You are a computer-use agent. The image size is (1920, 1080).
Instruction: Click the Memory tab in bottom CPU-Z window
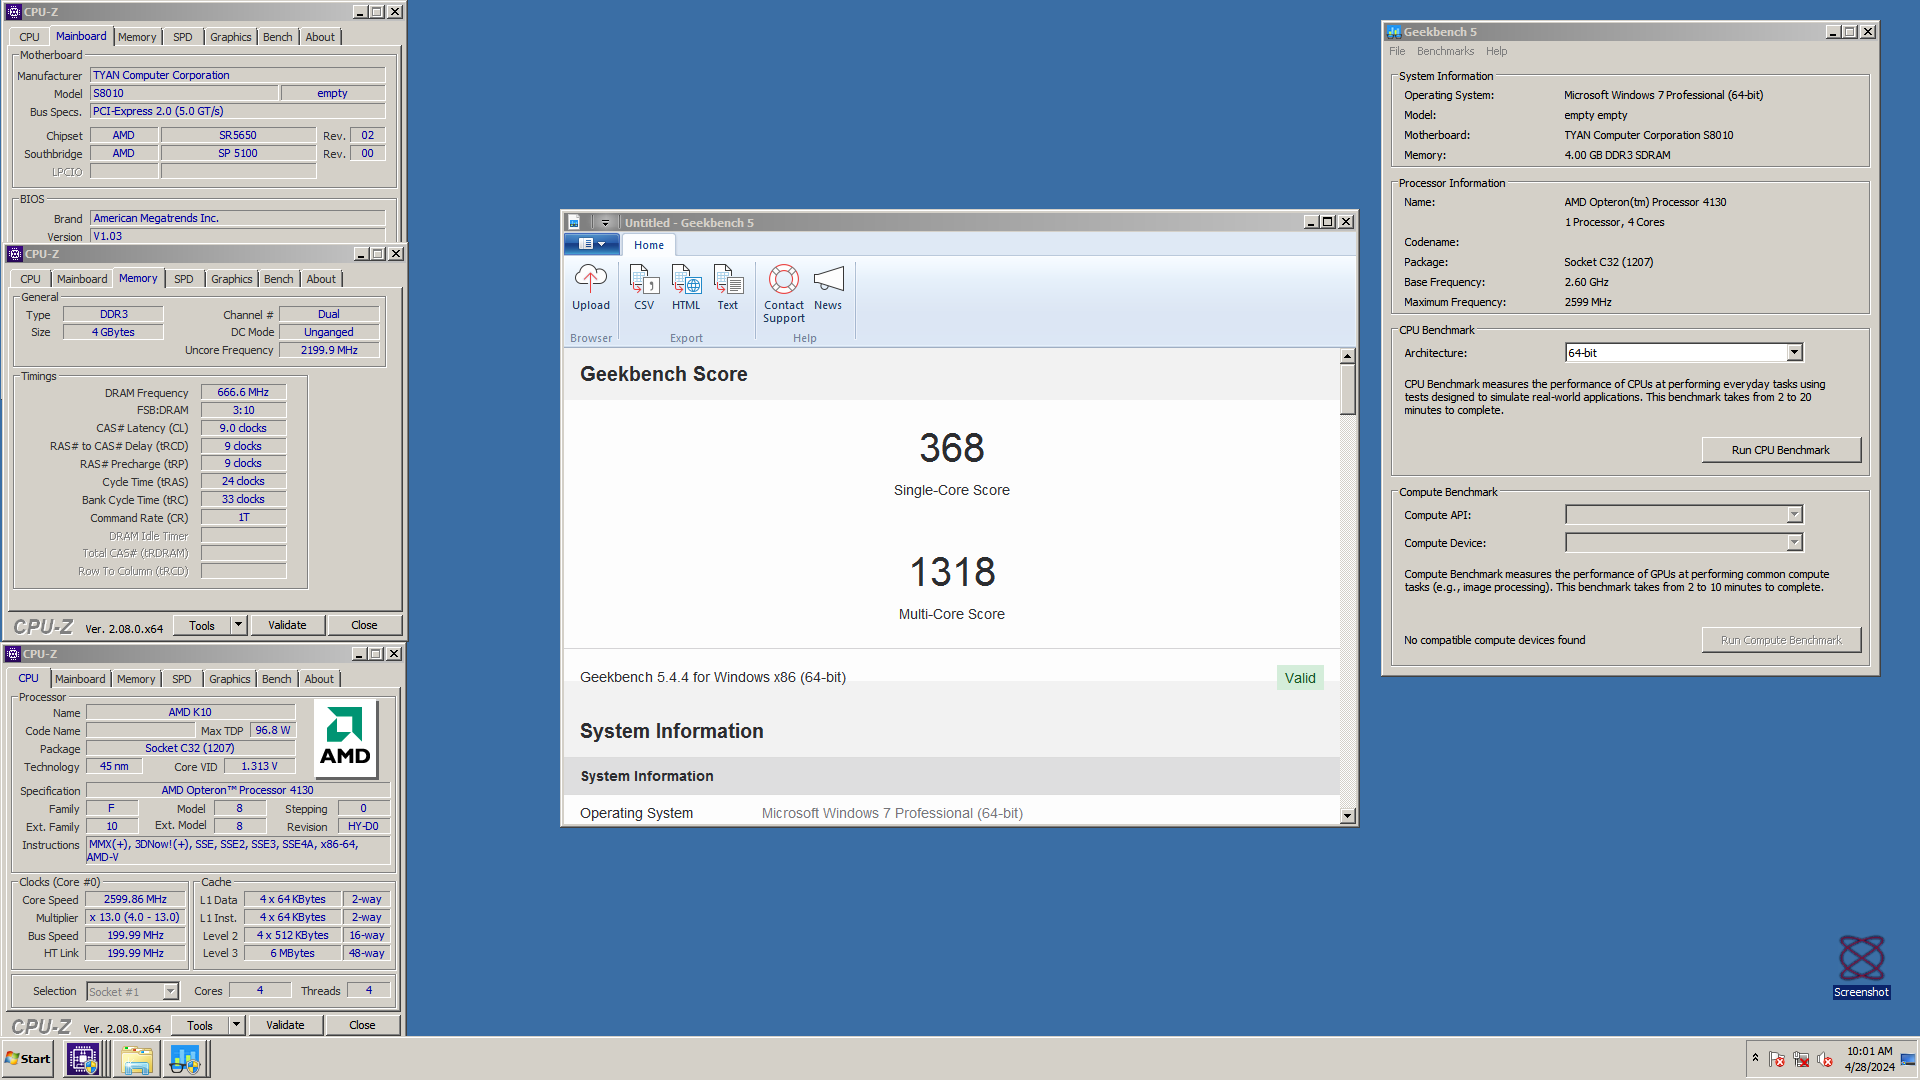[136, 679]
